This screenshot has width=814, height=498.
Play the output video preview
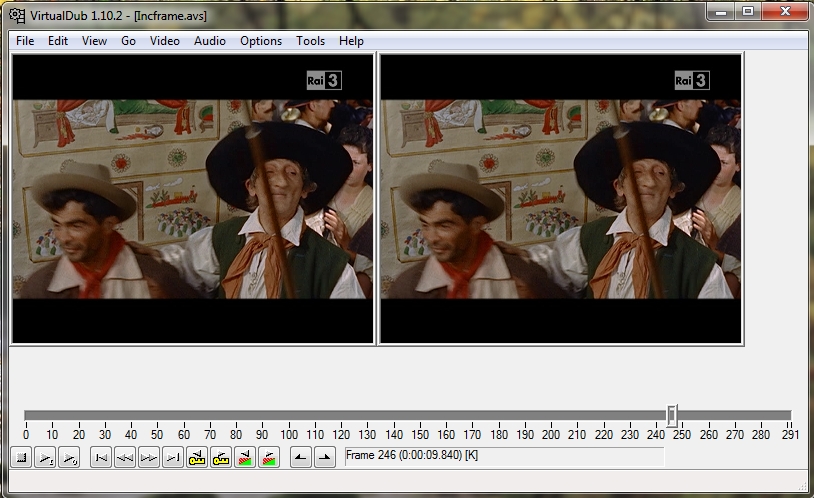click(69, 457)
